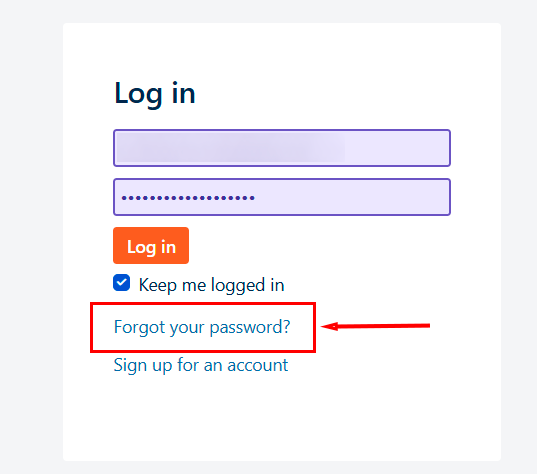This screenshot has width=537, height=474.
Task: Click empty right end of password field
Action: 353,197
